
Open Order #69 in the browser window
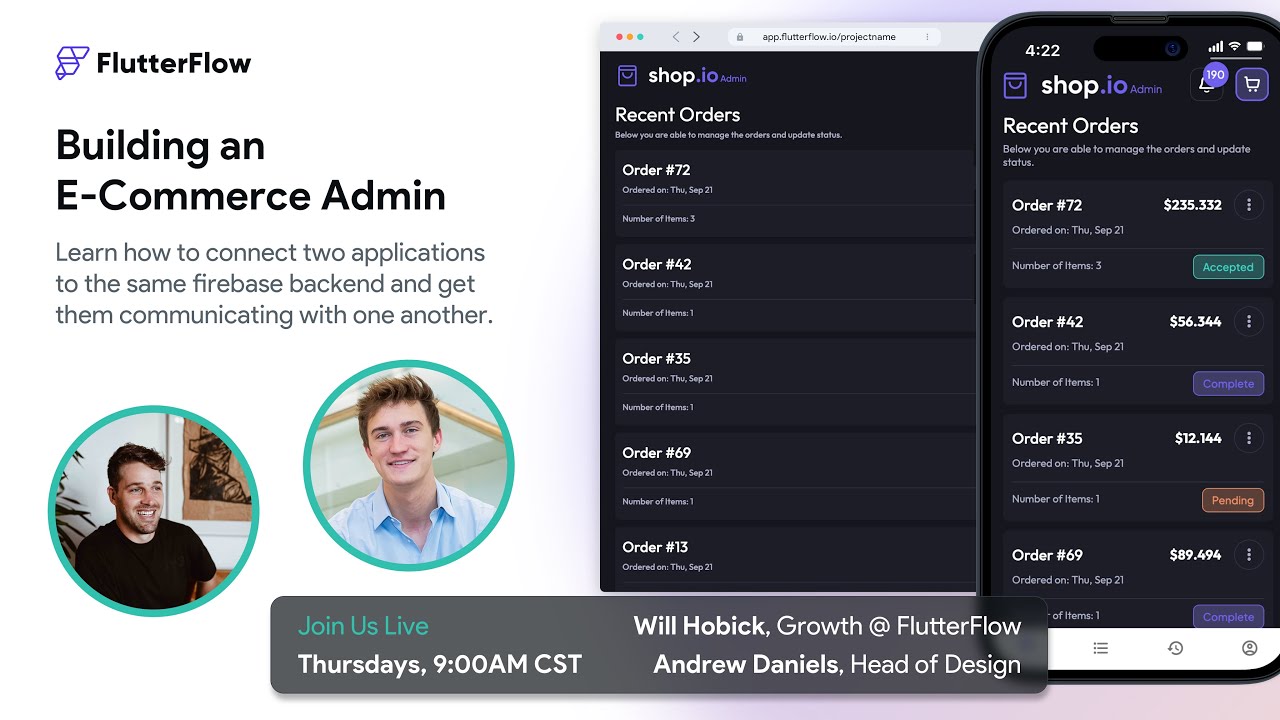click(796, 475)
